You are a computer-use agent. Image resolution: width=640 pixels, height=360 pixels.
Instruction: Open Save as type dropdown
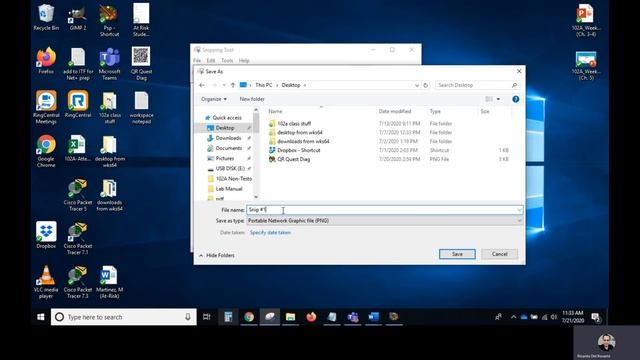click(384, 220)
